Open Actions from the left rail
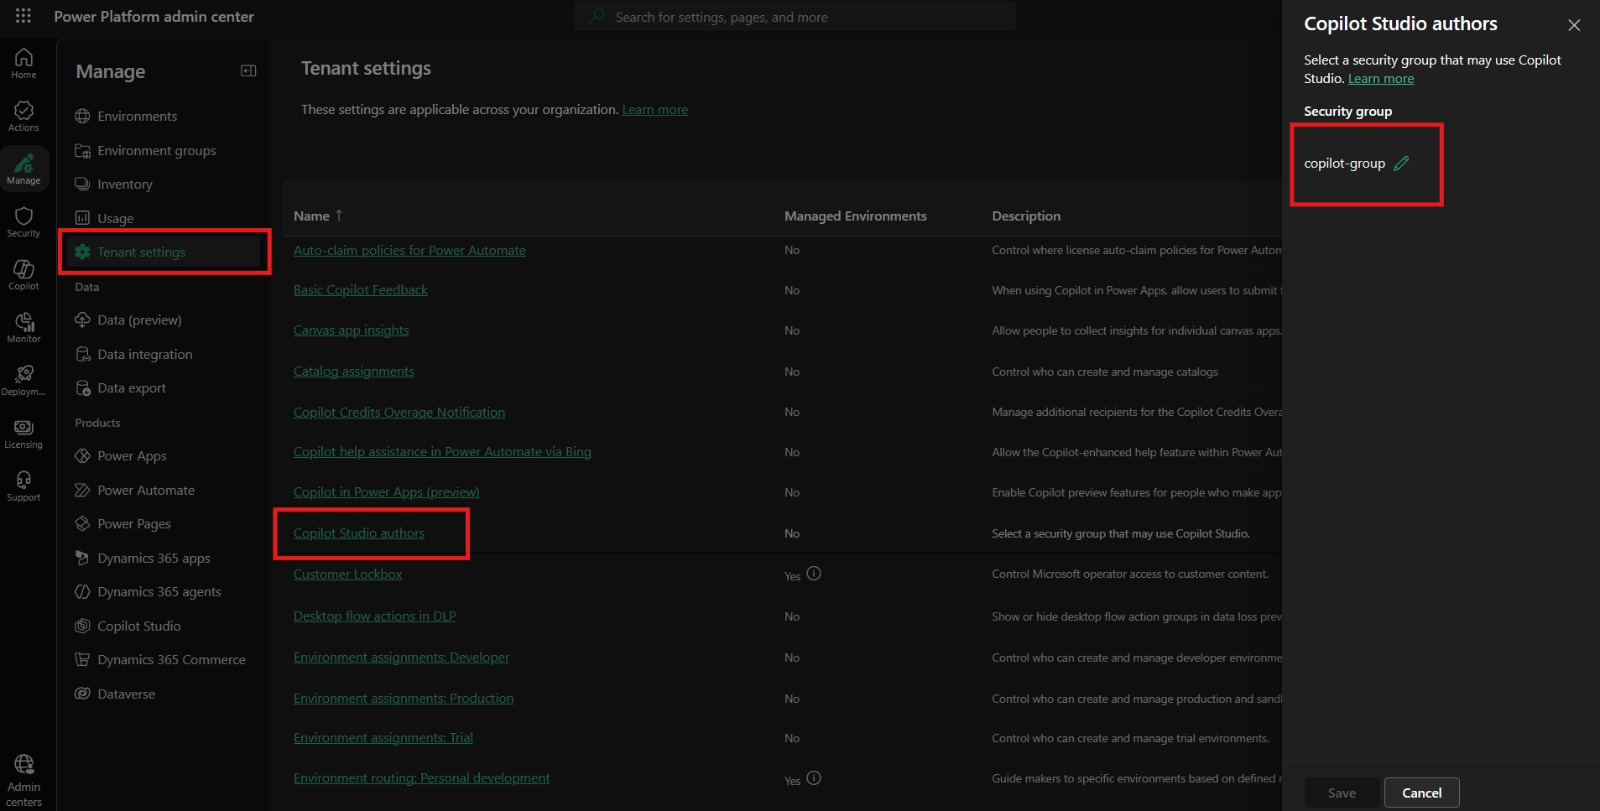 pos(23,116)
